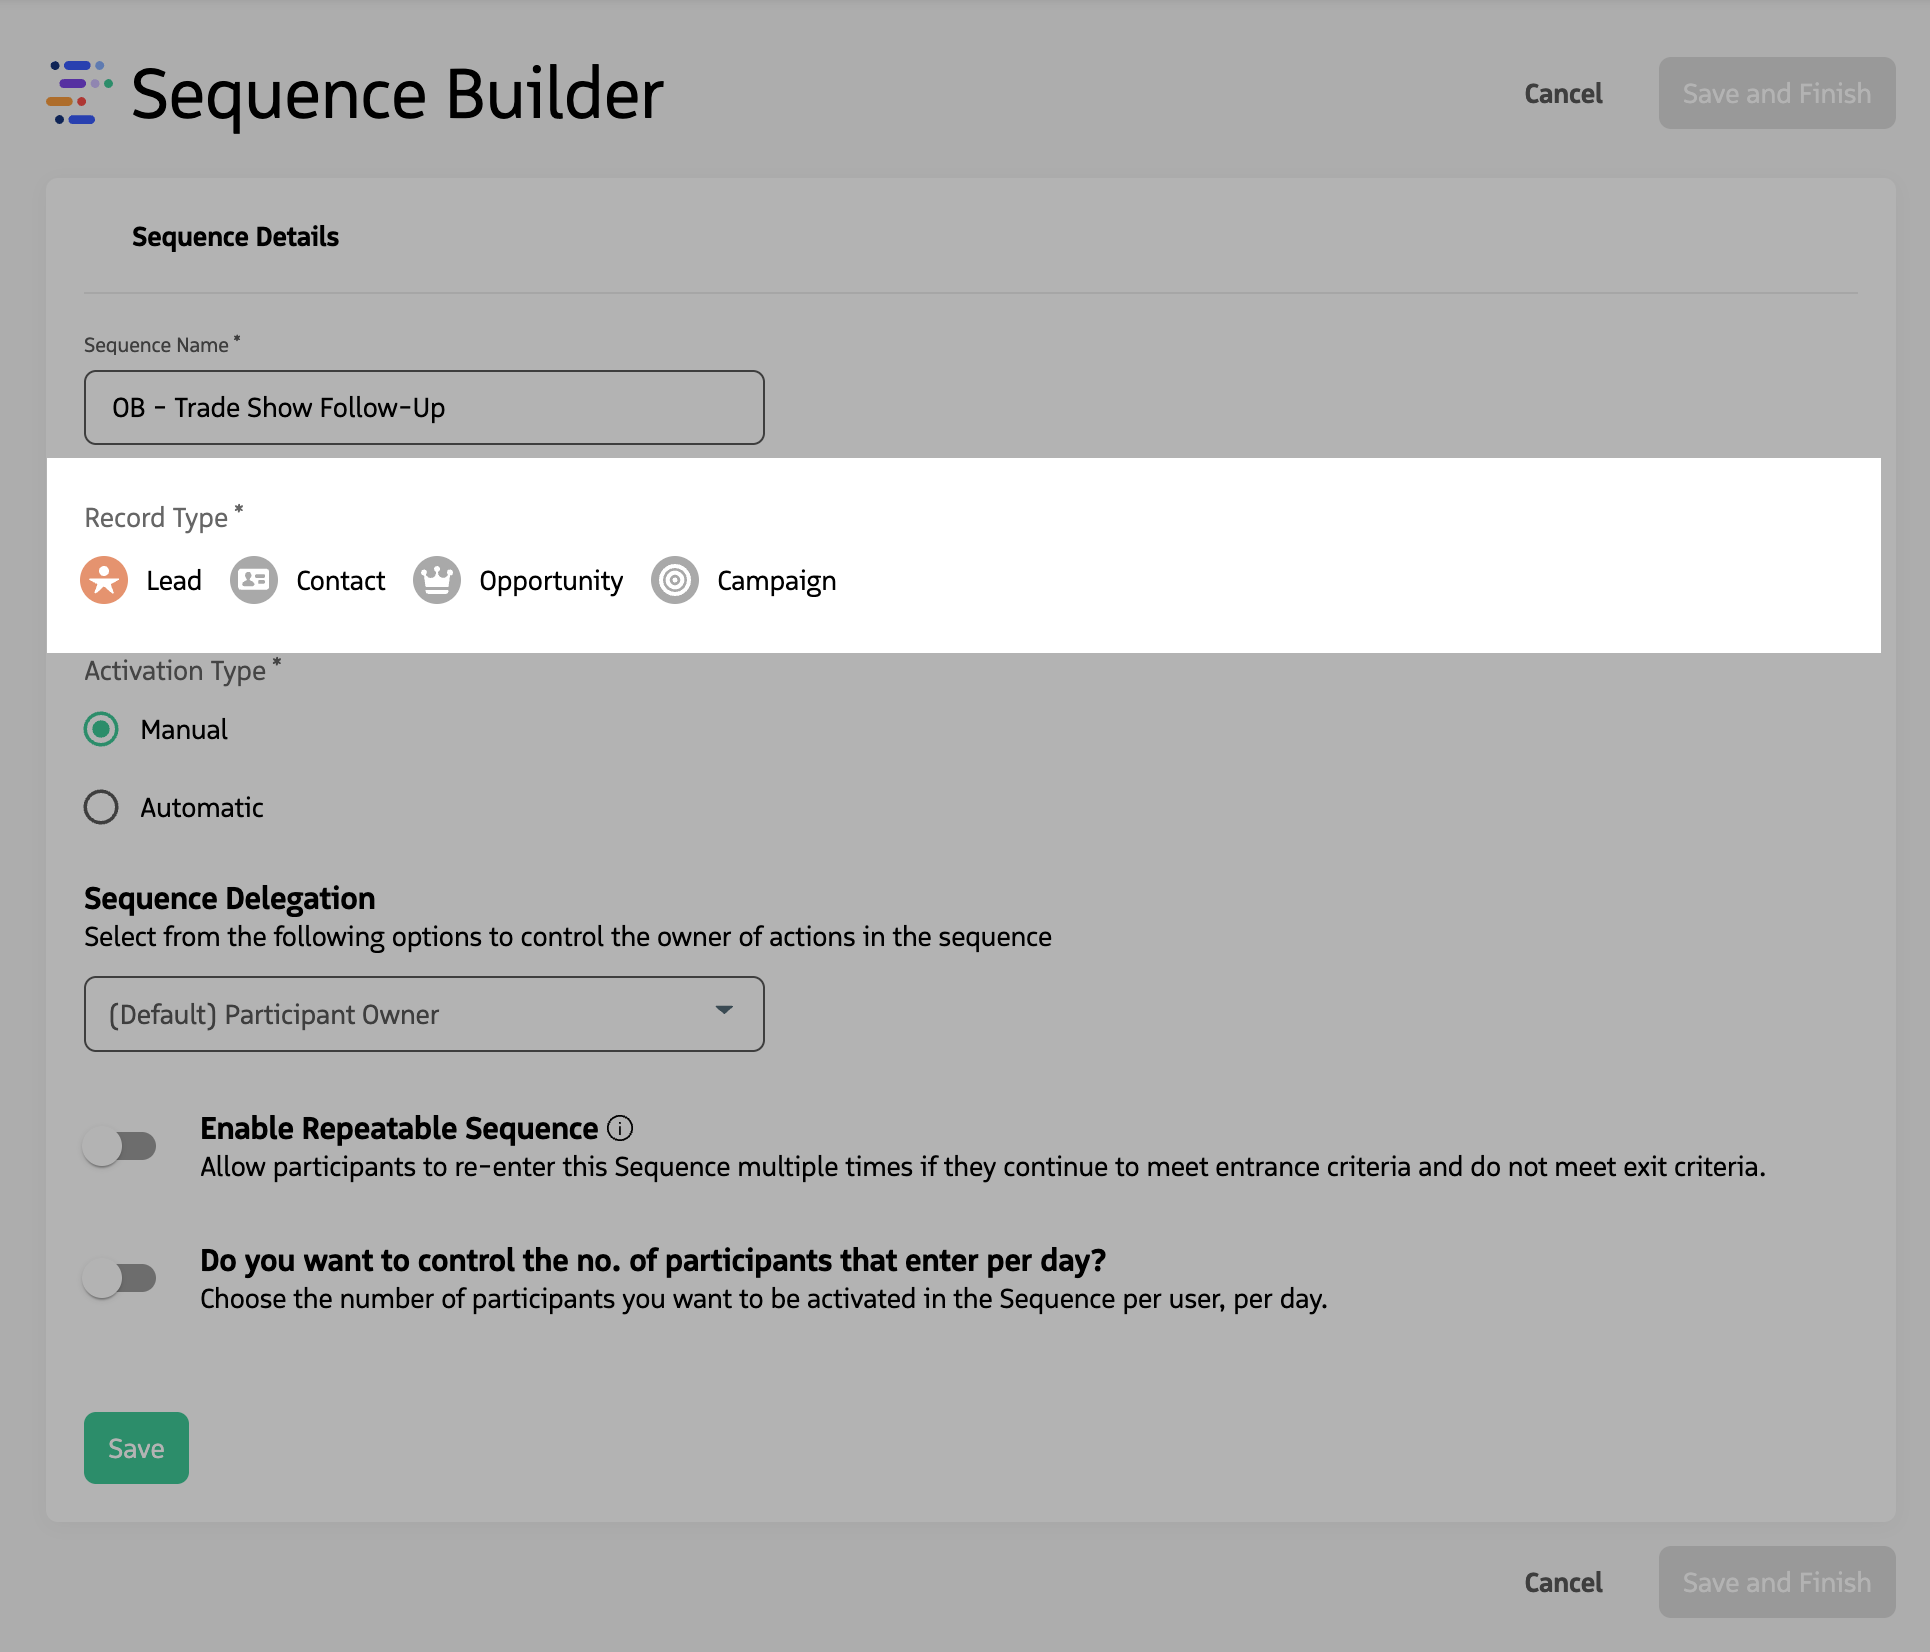
Task: Click the info icon beside Enable Repeatable Sequence
Action: (x=621, y=1128)
